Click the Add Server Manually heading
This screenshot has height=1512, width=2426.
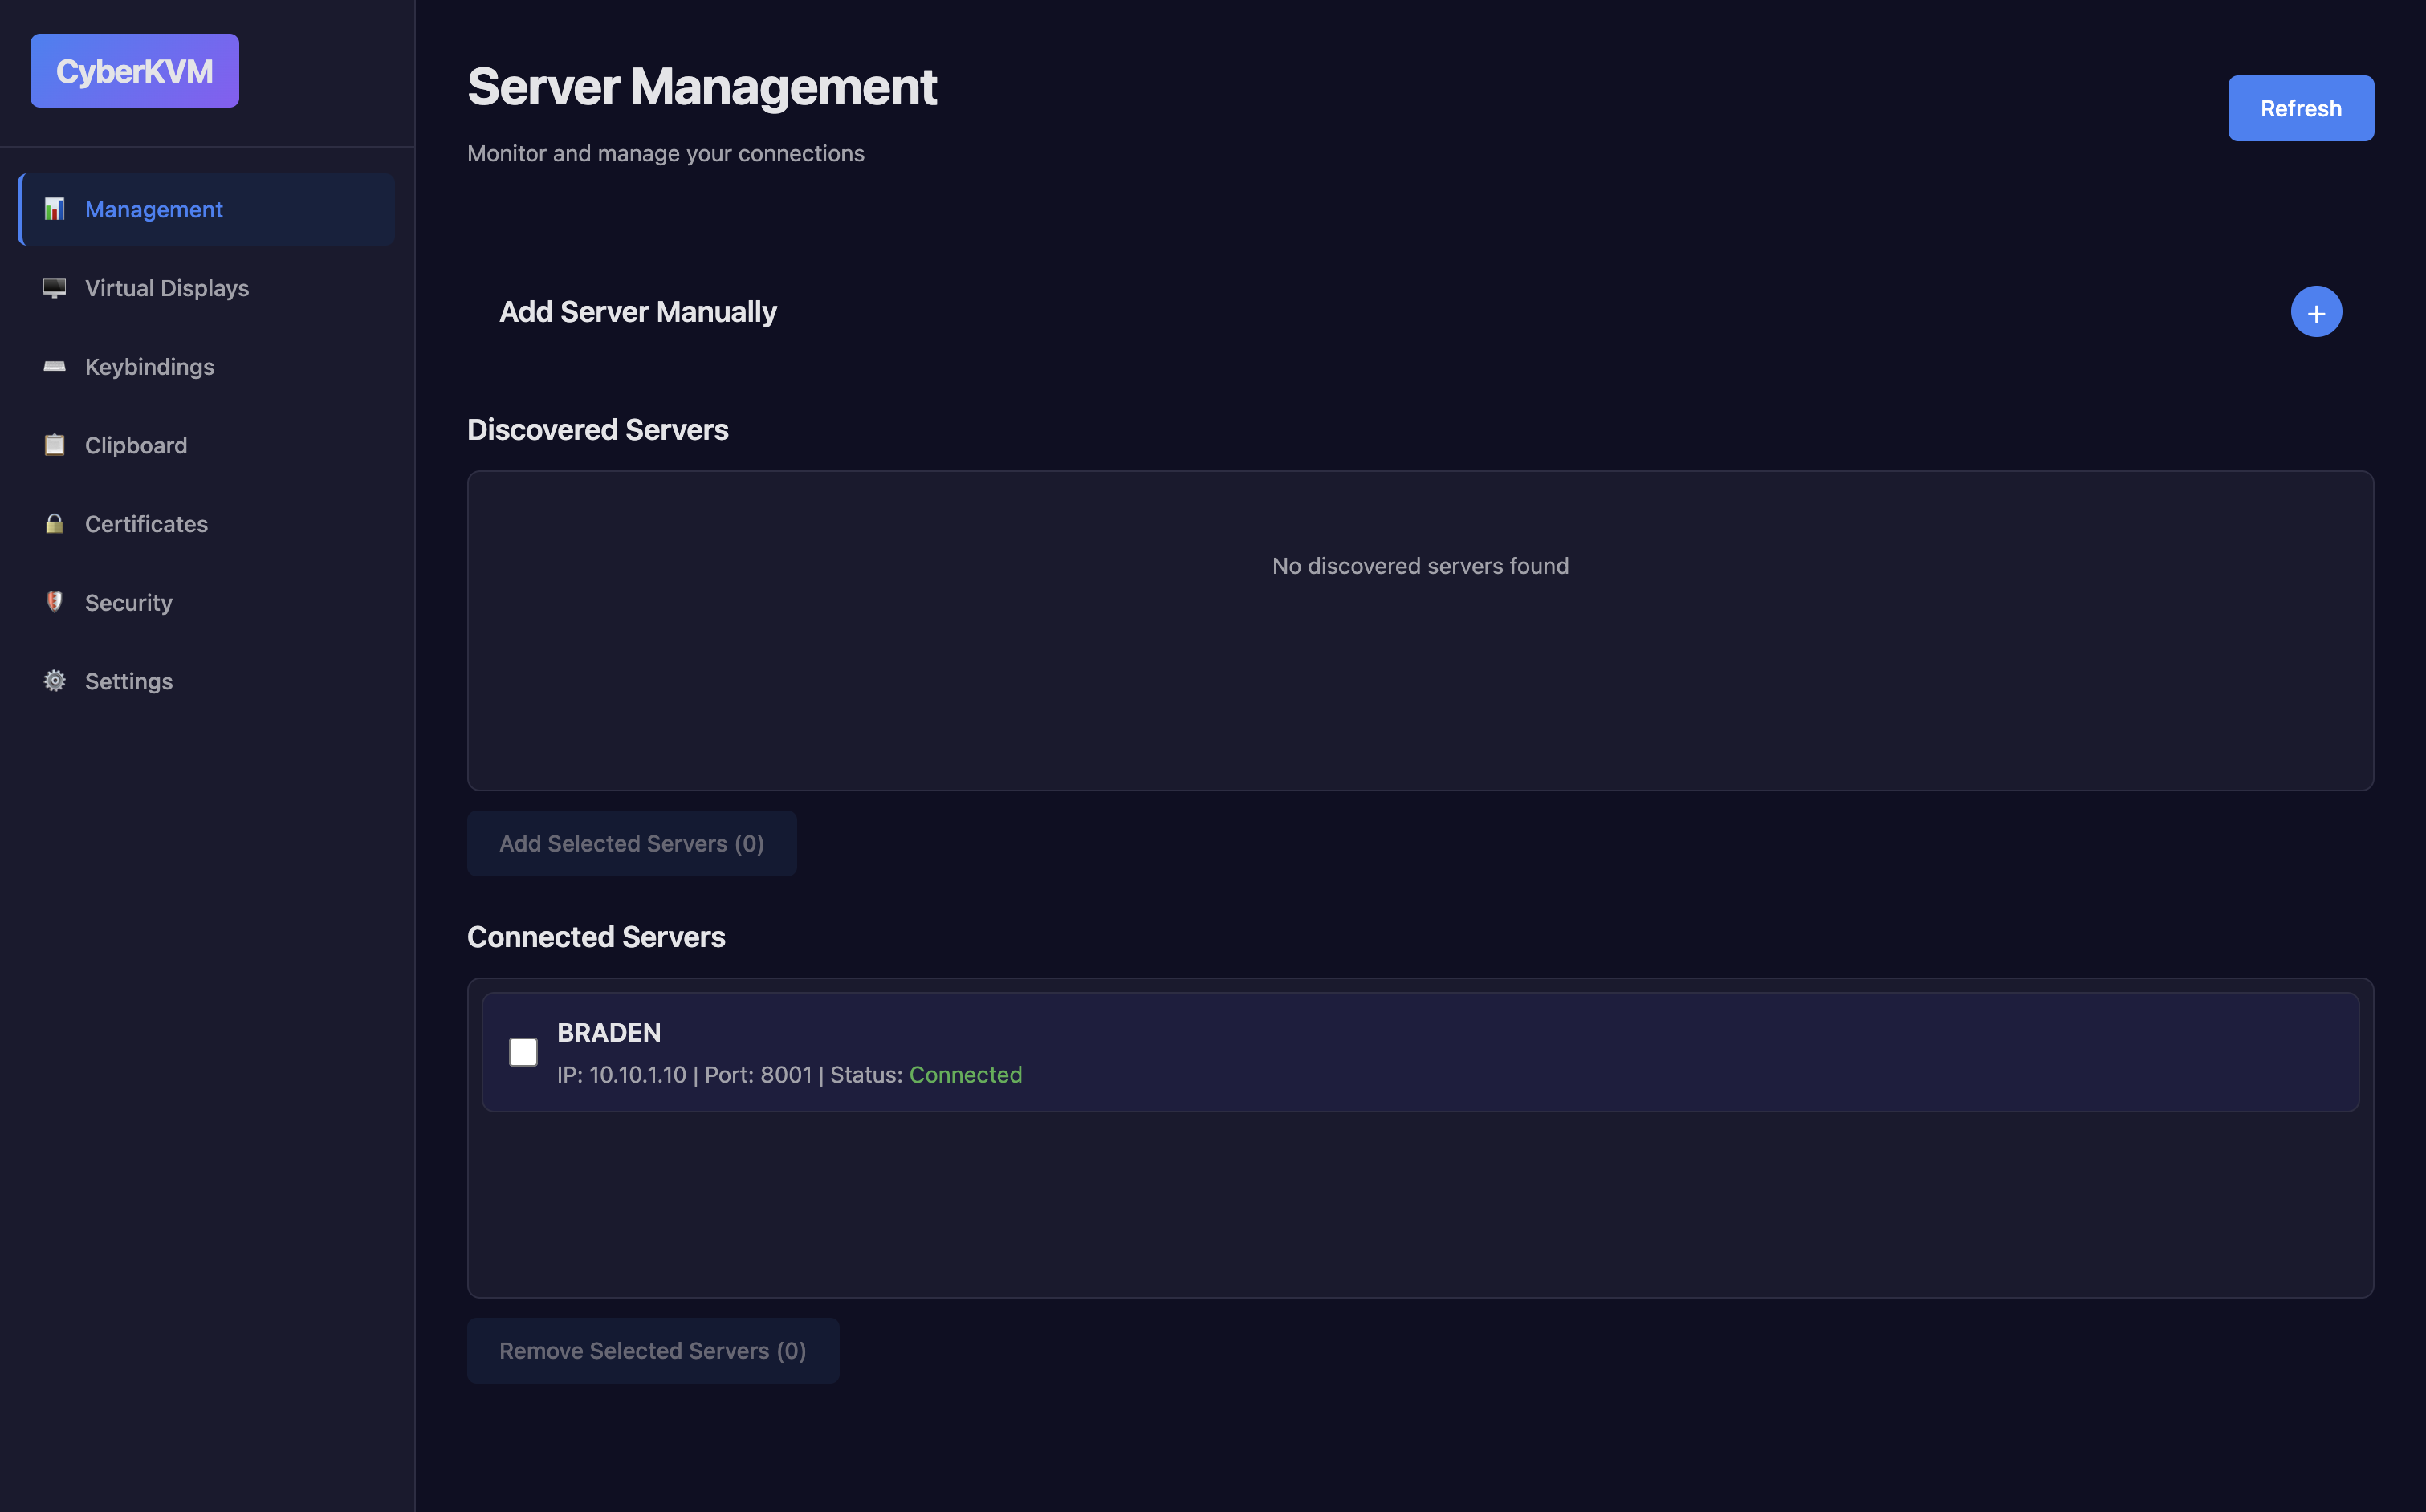click(638, 312)
